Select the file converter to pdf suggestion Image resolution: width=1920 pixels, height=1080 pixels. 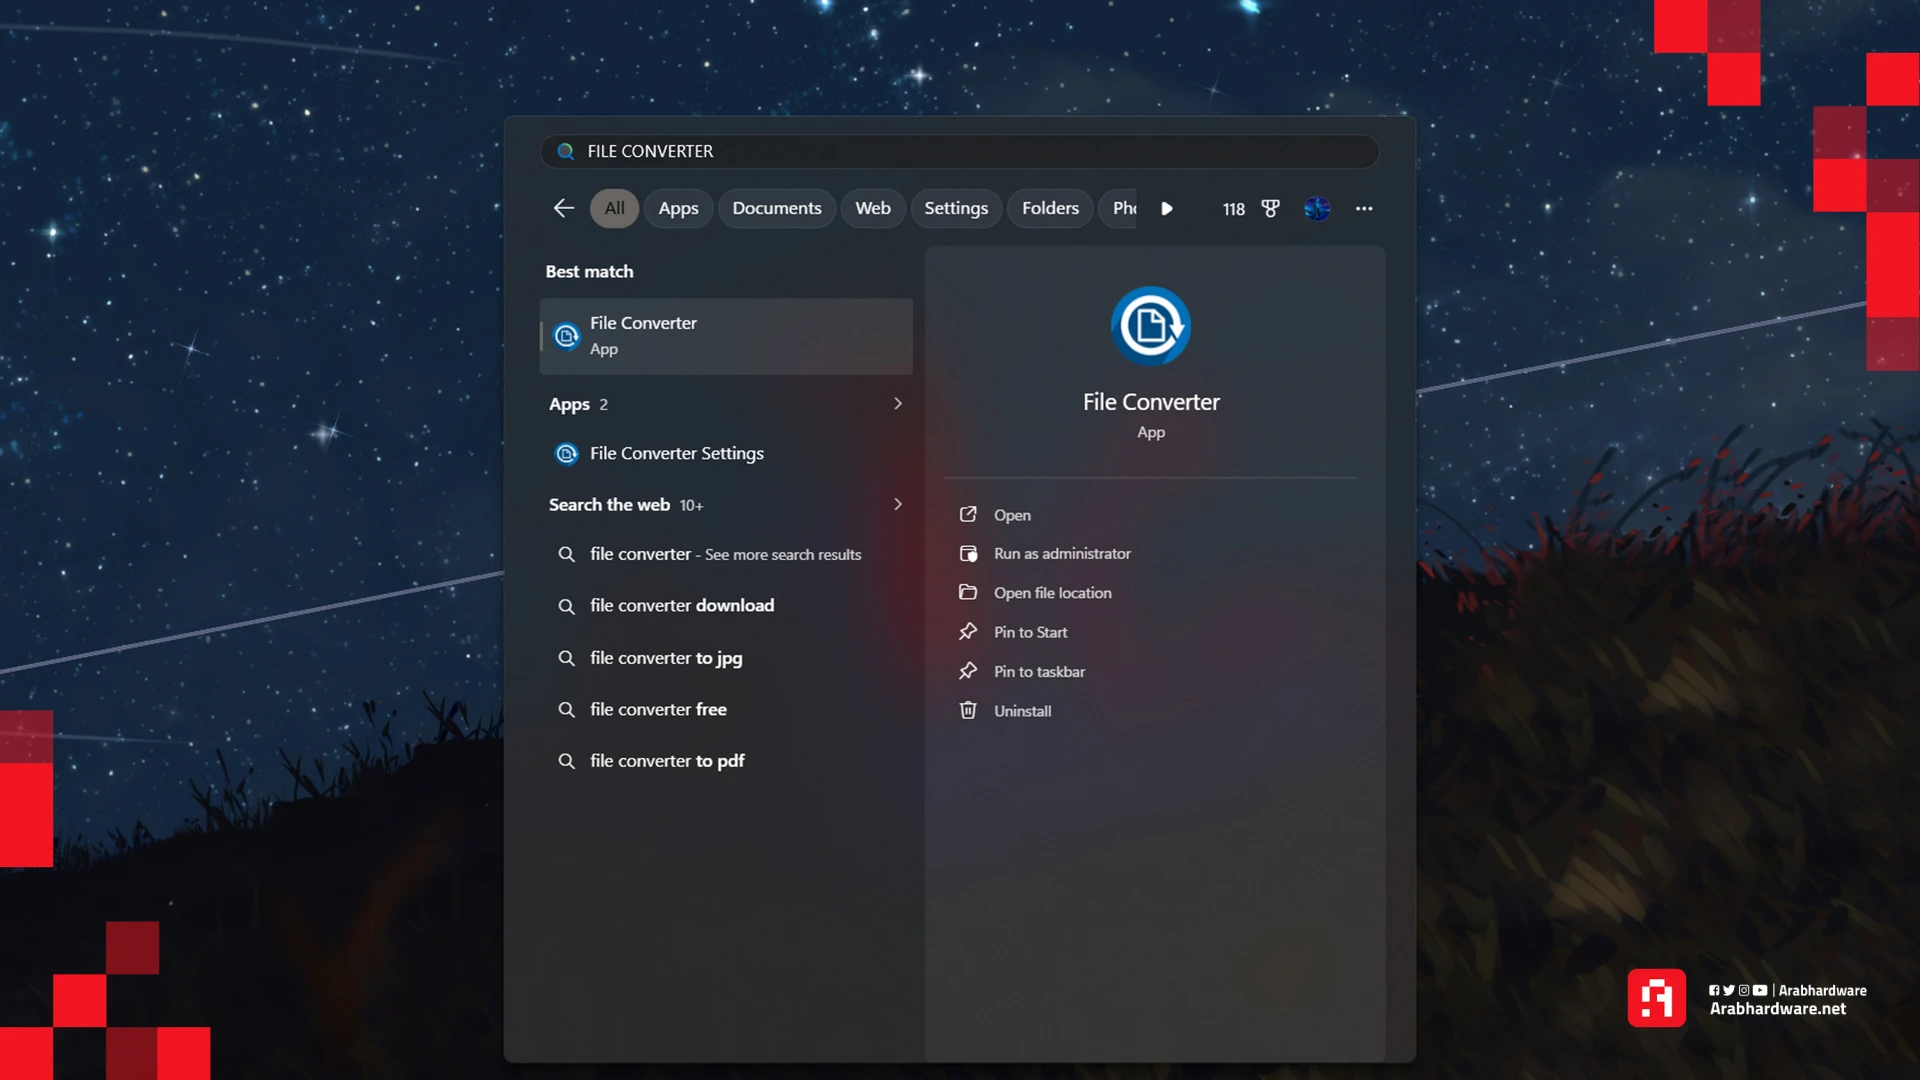(x=666, y=760)
